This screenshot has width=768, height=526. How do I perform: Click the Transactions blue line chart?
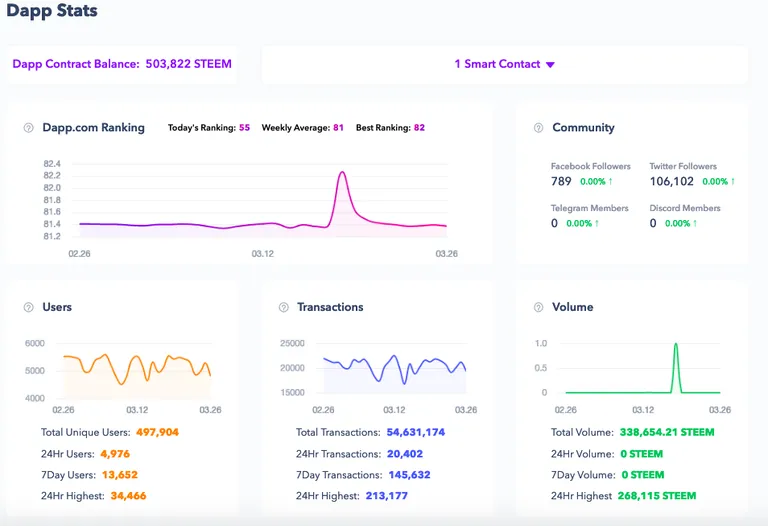point(394,369)
